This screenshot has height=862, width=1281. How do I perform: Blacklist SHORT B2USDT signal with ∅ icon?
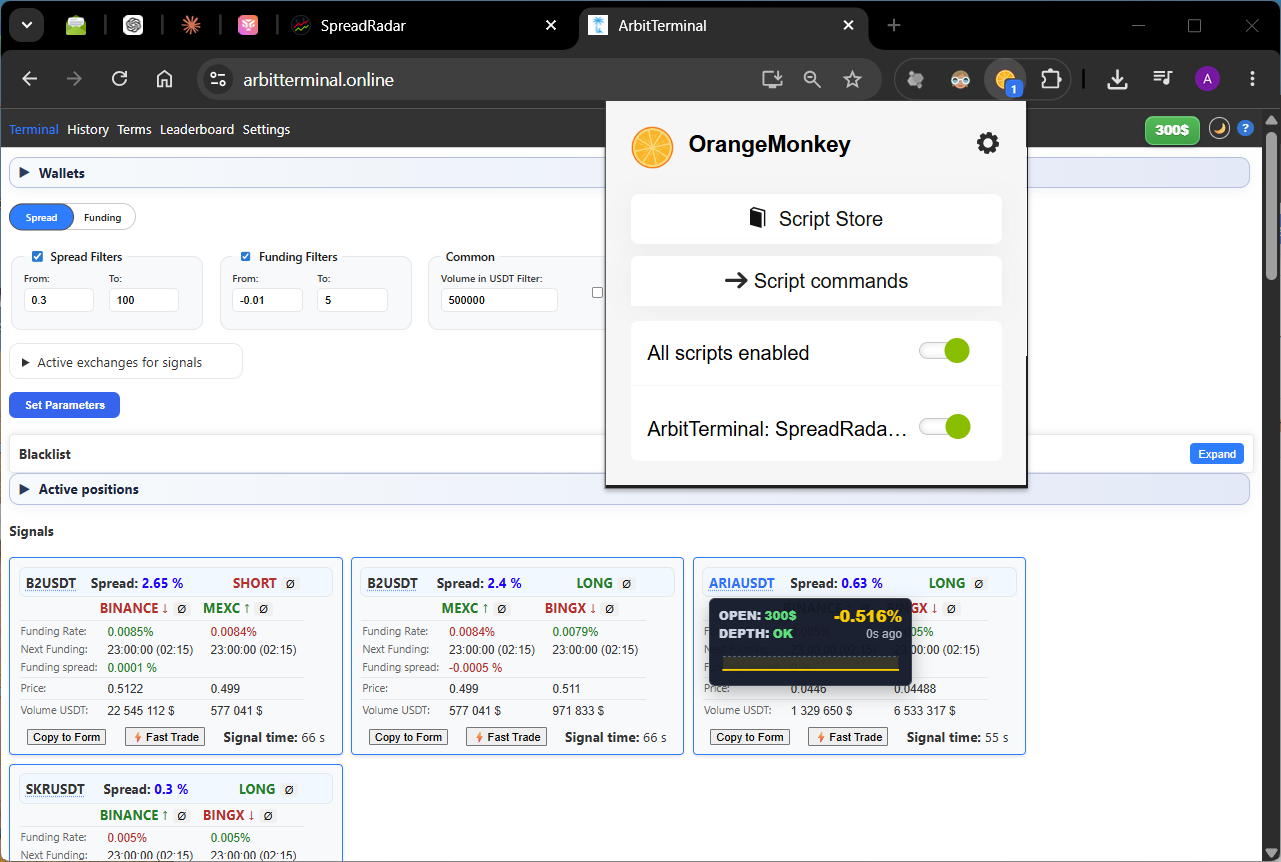(290, 584)
